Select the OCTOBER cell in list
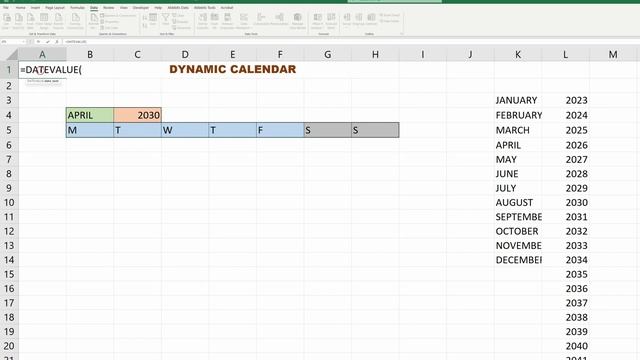Screen dimensions: 640x360 point(518,231)
